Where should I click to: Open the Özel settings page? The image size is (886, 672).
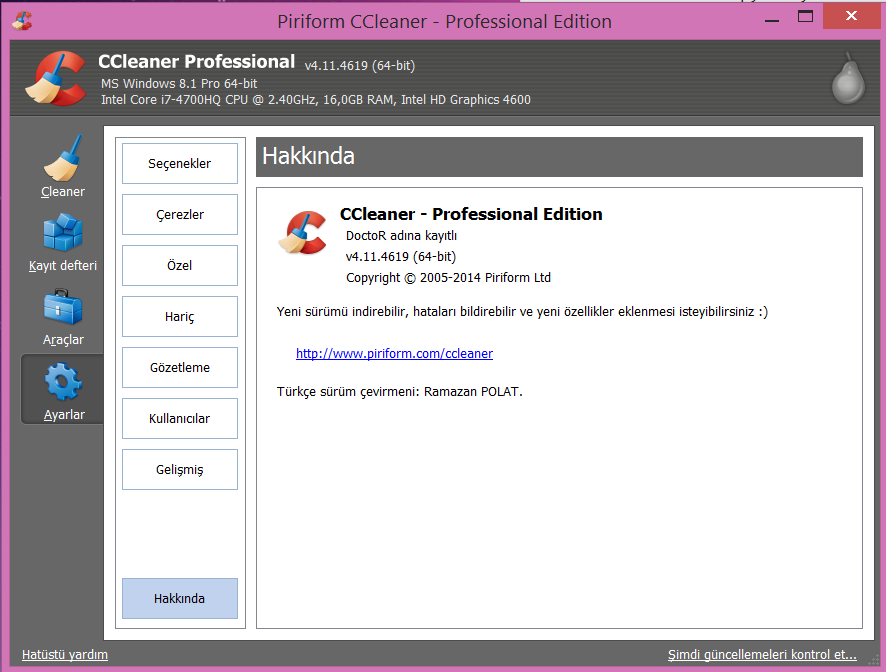point(180,266)
